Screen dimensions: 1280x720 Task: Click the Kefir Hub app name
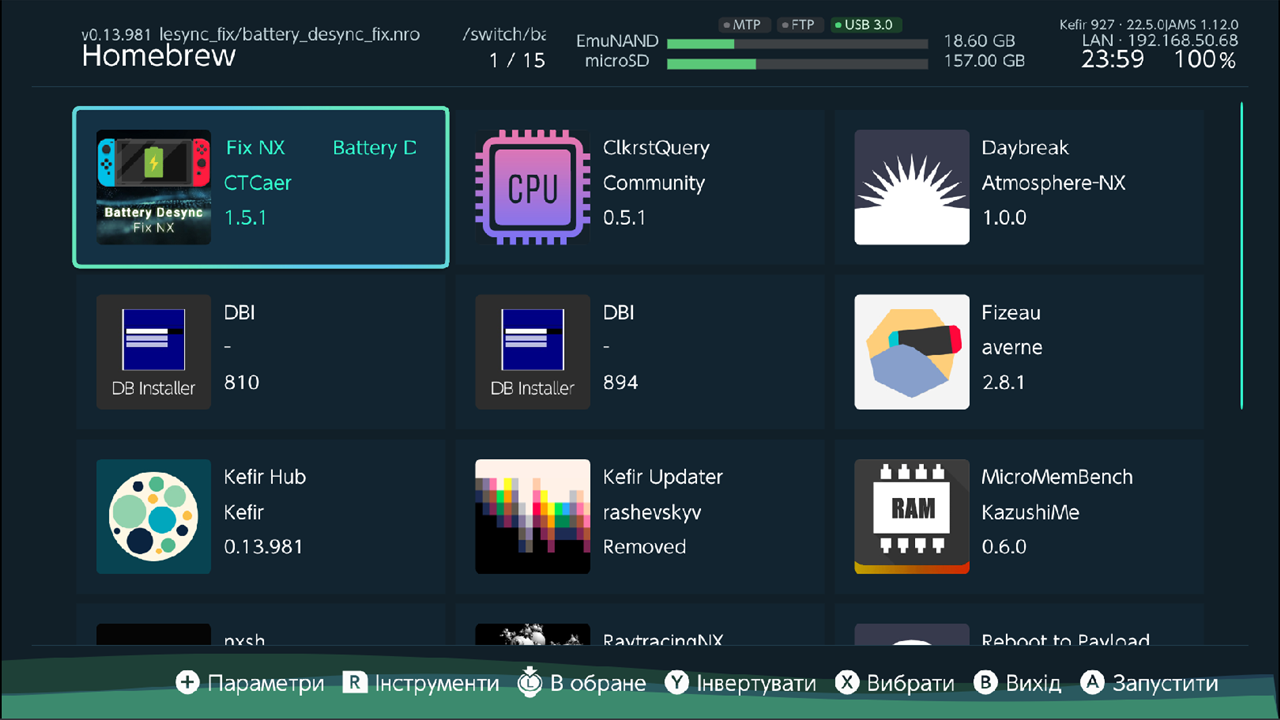[x=265, y=477]
